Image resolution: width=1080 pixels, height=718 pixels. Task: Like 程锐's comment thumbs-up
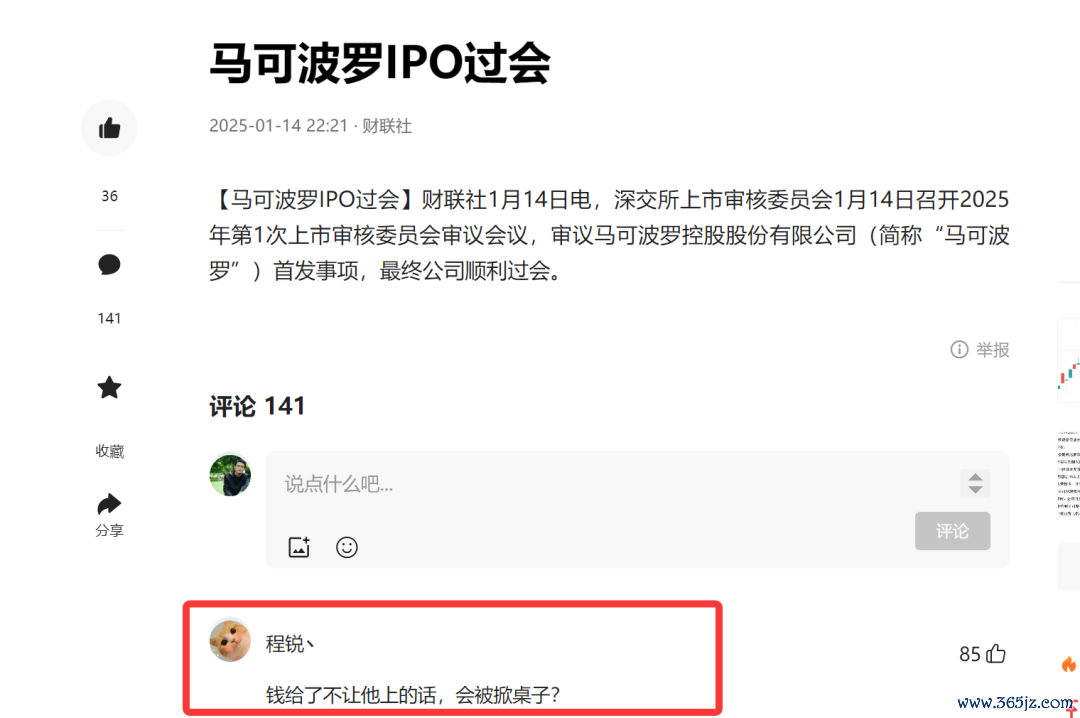click(x=996, y=653)
